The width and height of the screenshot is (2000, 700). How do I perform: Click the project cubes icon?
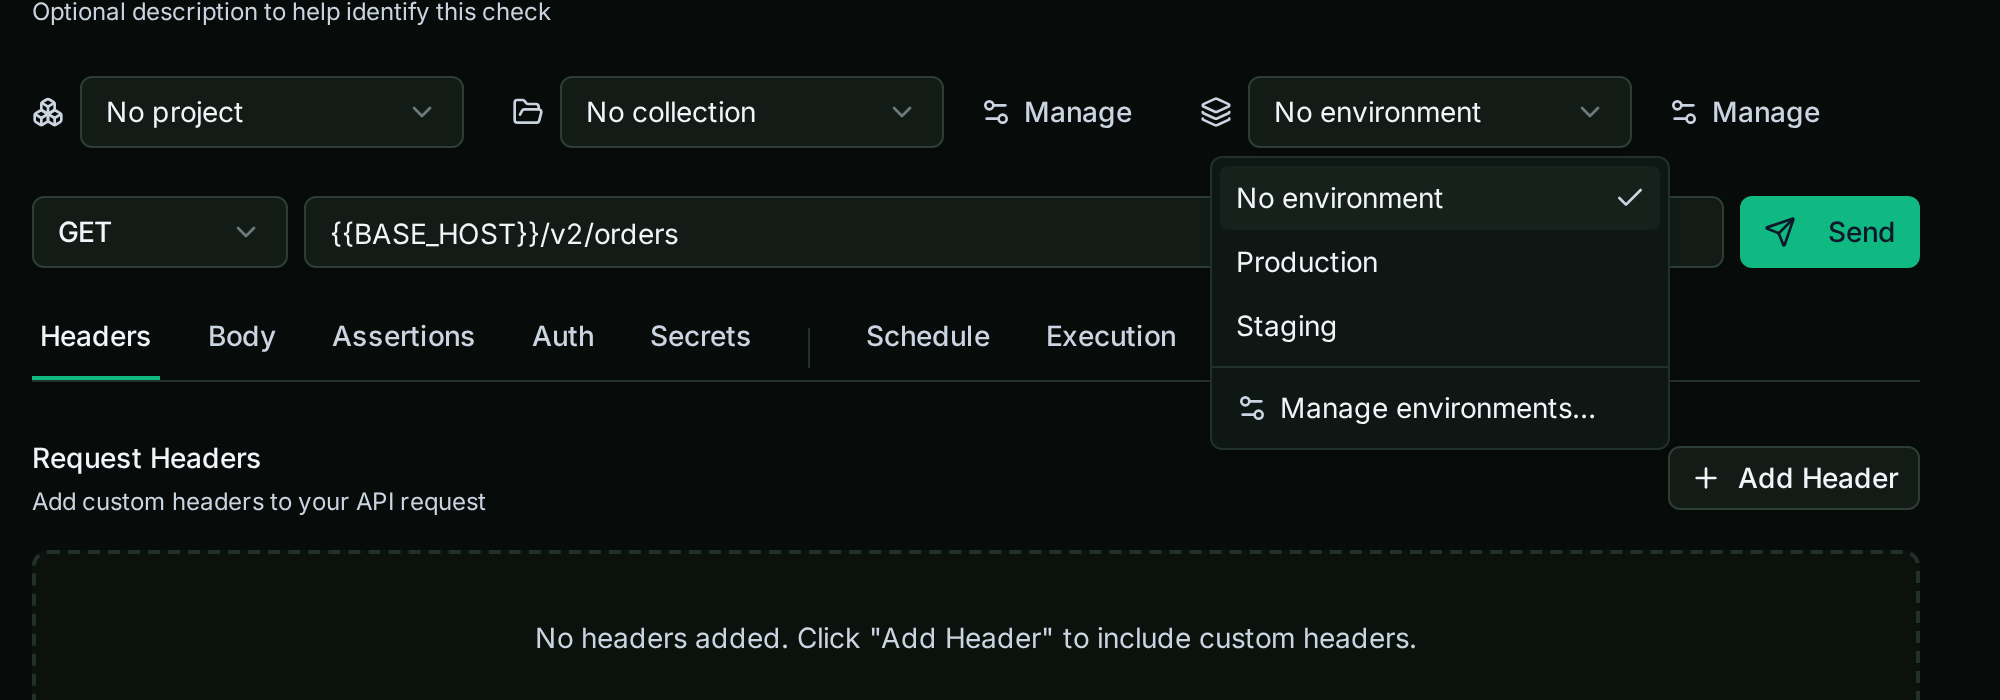48,112
